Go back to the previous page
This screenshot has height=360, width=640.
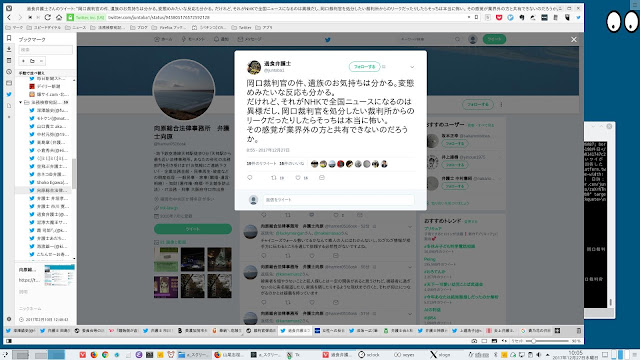pyautogui.click(x=9, y=18)
